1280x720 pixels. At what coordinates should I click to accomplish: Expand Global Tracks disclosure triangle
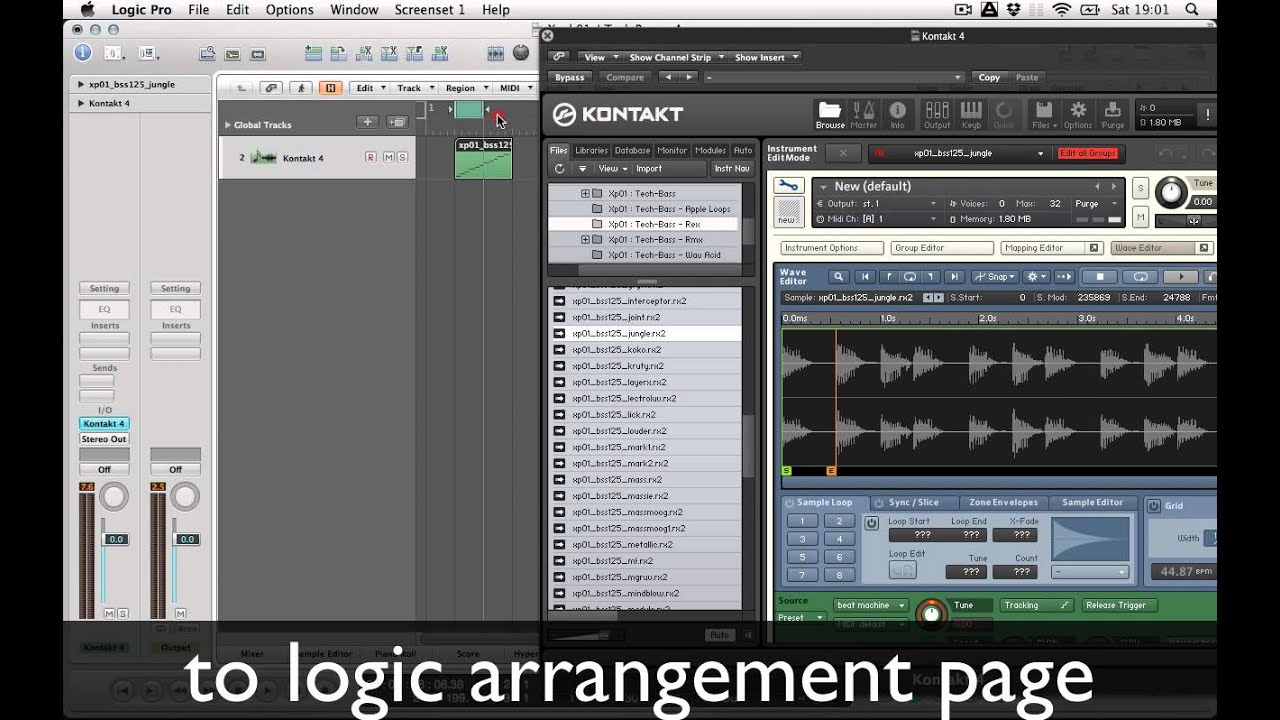[x=227, y=125]
